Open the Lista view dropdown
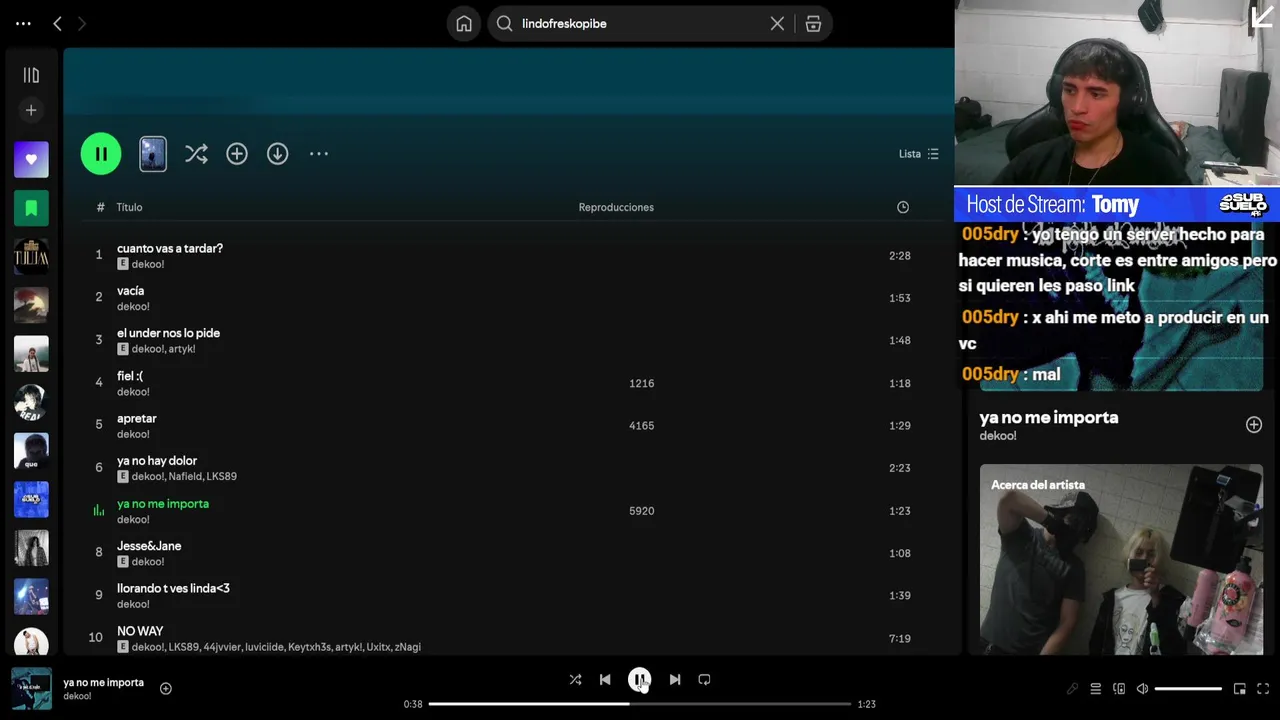The height and width of the screenshot is (720, 1280). click(x=919, y=154)
